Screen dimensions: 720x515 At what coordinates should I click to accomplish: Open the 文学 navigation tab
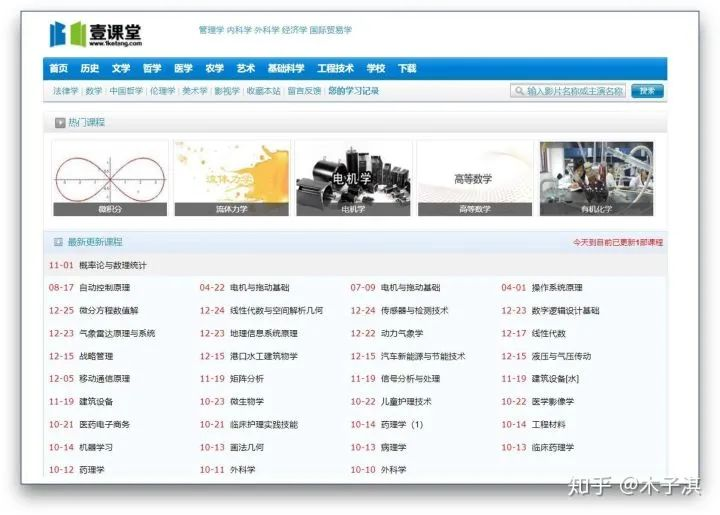(x=121, y=68)
